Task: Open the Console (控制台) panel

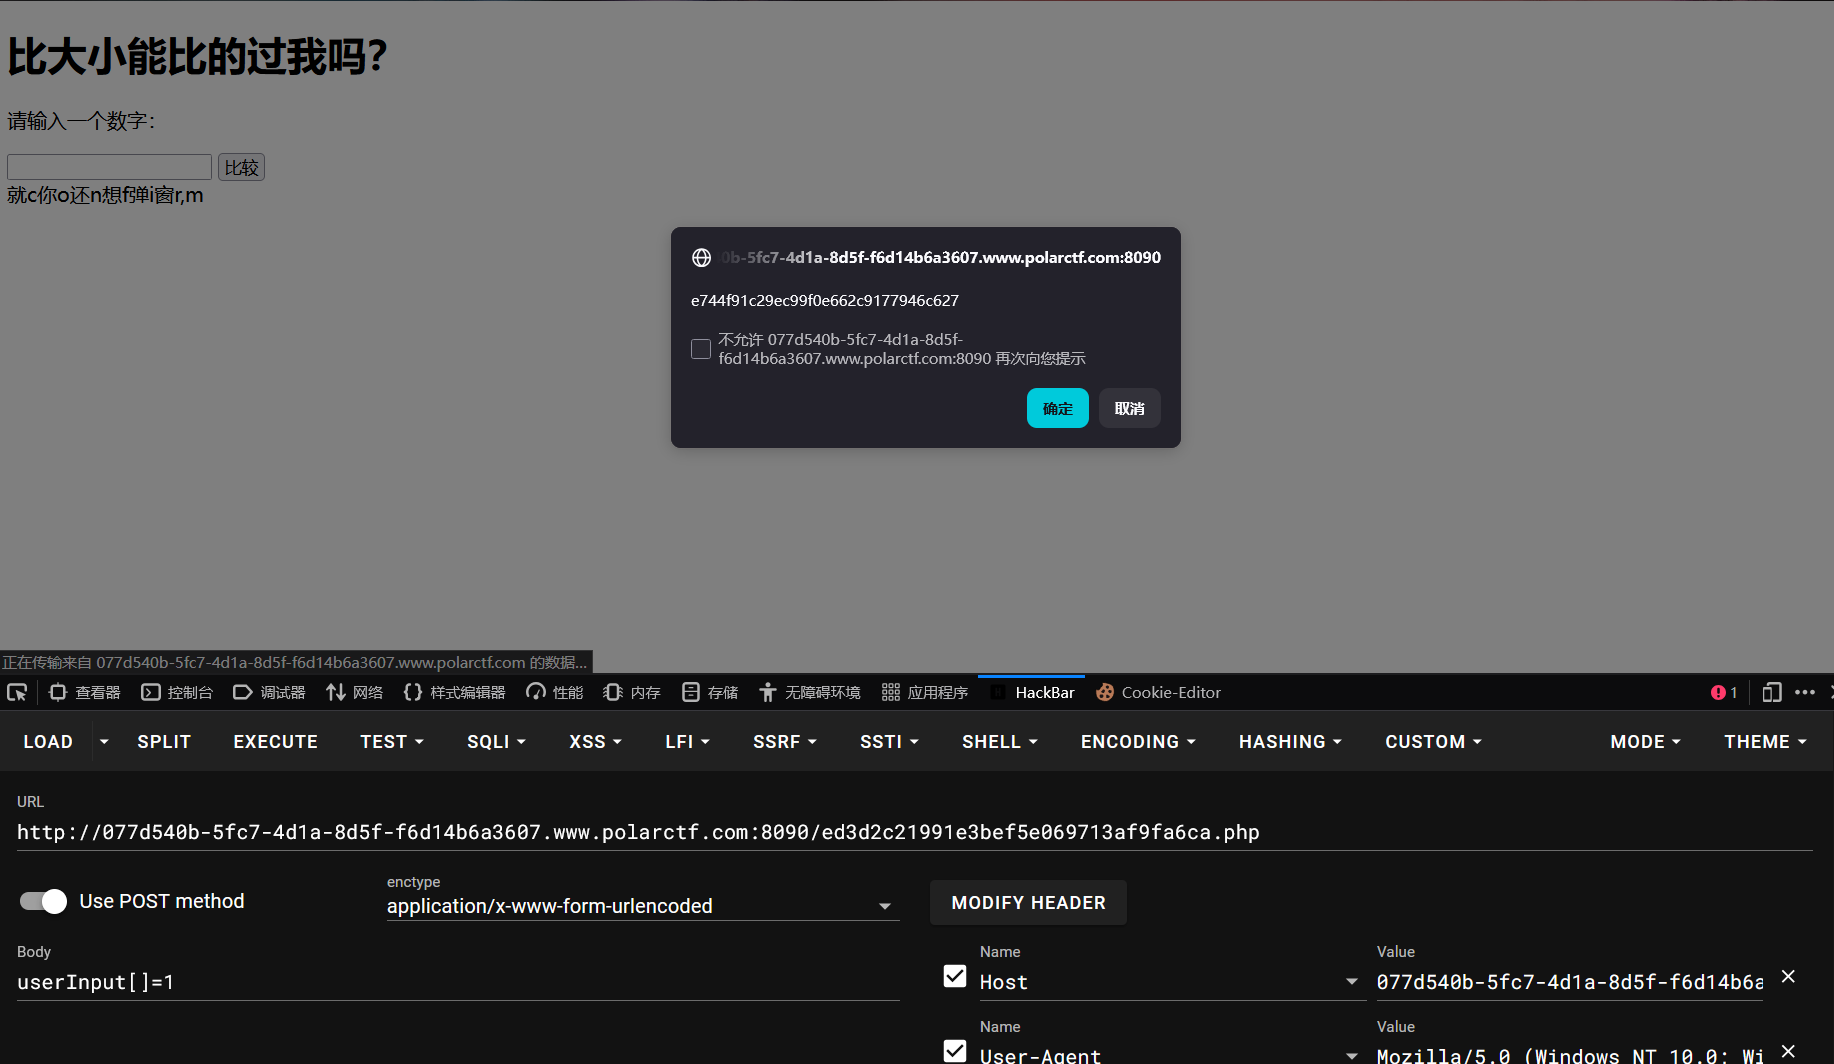Action: pos(177,692)
